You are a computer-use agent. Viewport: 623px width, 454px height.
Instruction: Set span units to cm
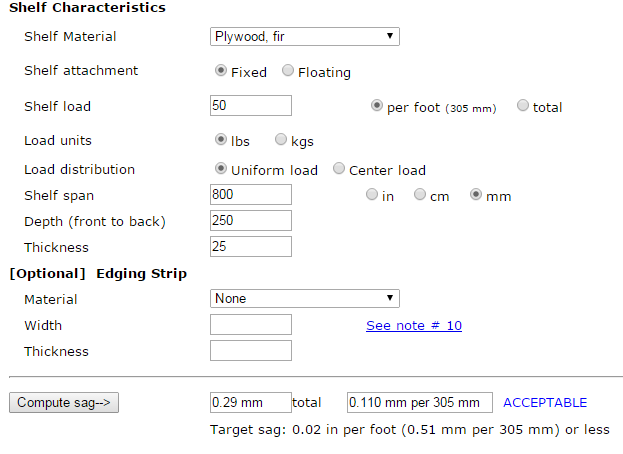click(x=420, y=195)
